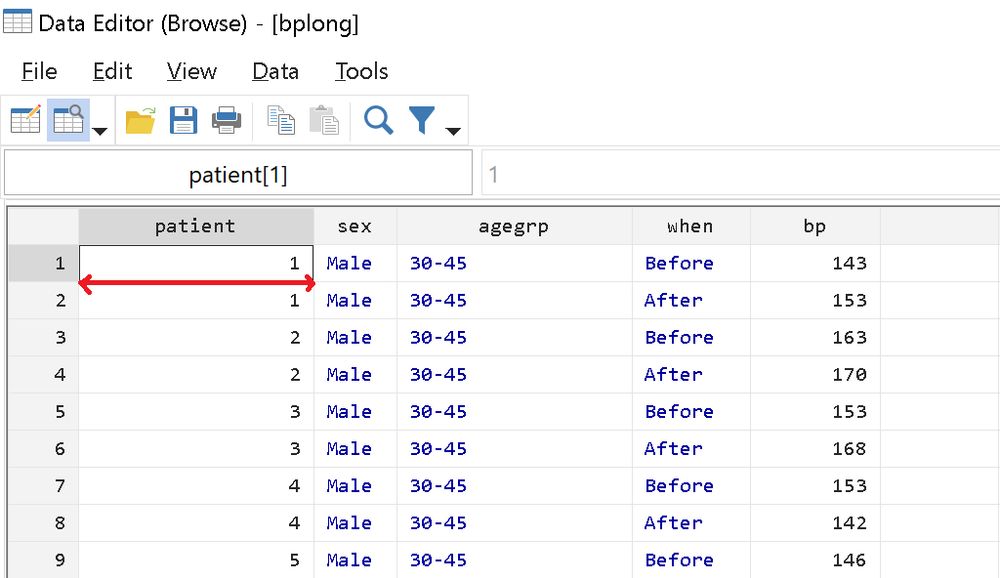Open the View menu
1000x578 pixels.
191,71
